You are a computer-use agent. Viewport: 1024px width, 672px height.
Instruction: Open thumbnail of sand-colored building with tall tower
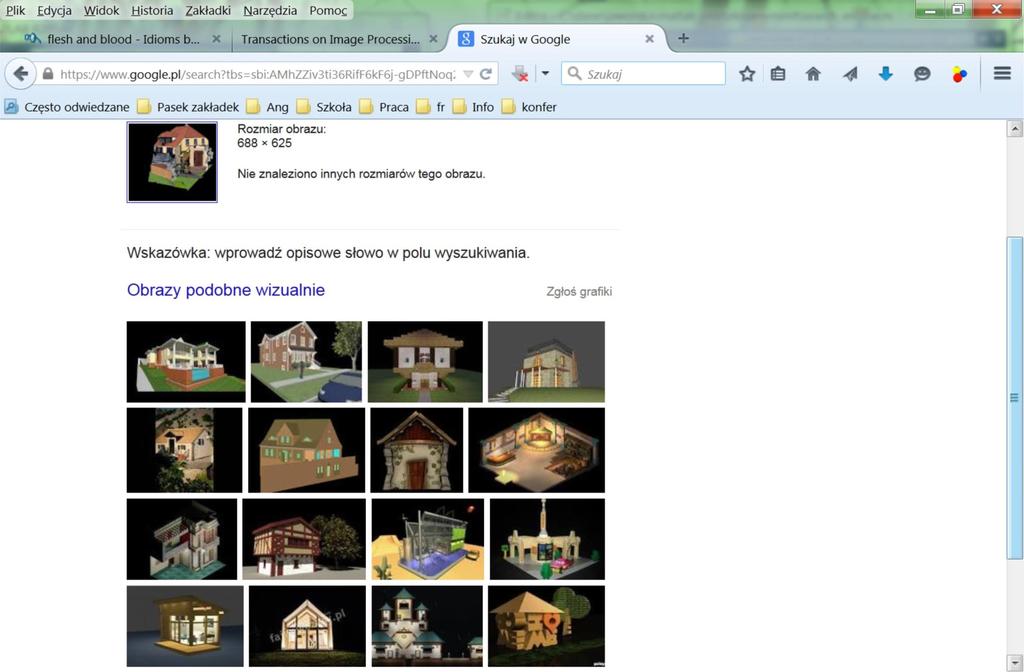(x=547, y=539)
